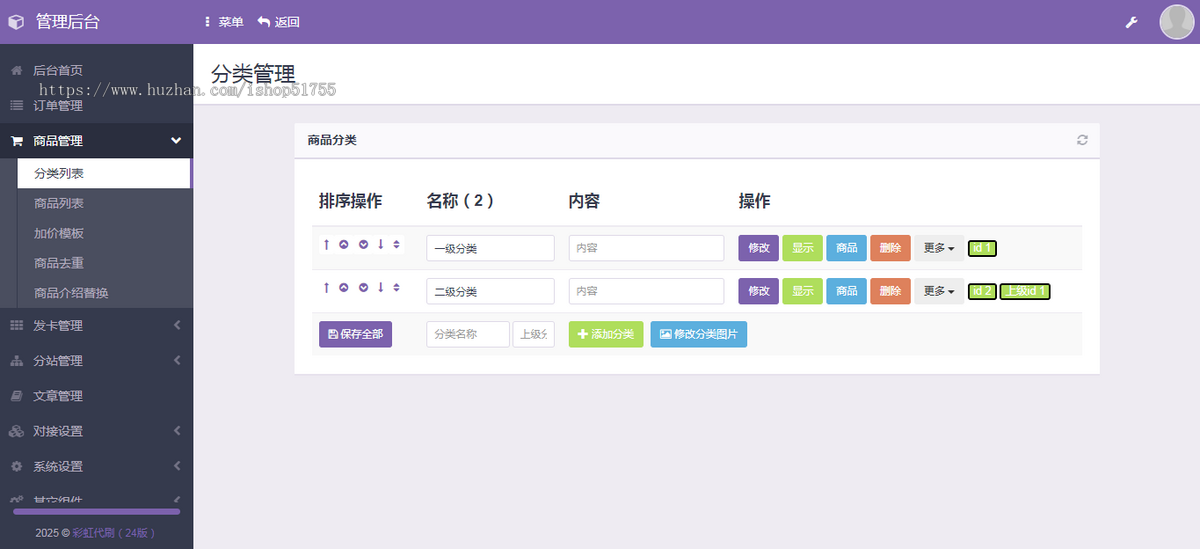1200x549 pixels.
Task: Click the 内容 field in 一级分类 row
Action: [646, 248]
